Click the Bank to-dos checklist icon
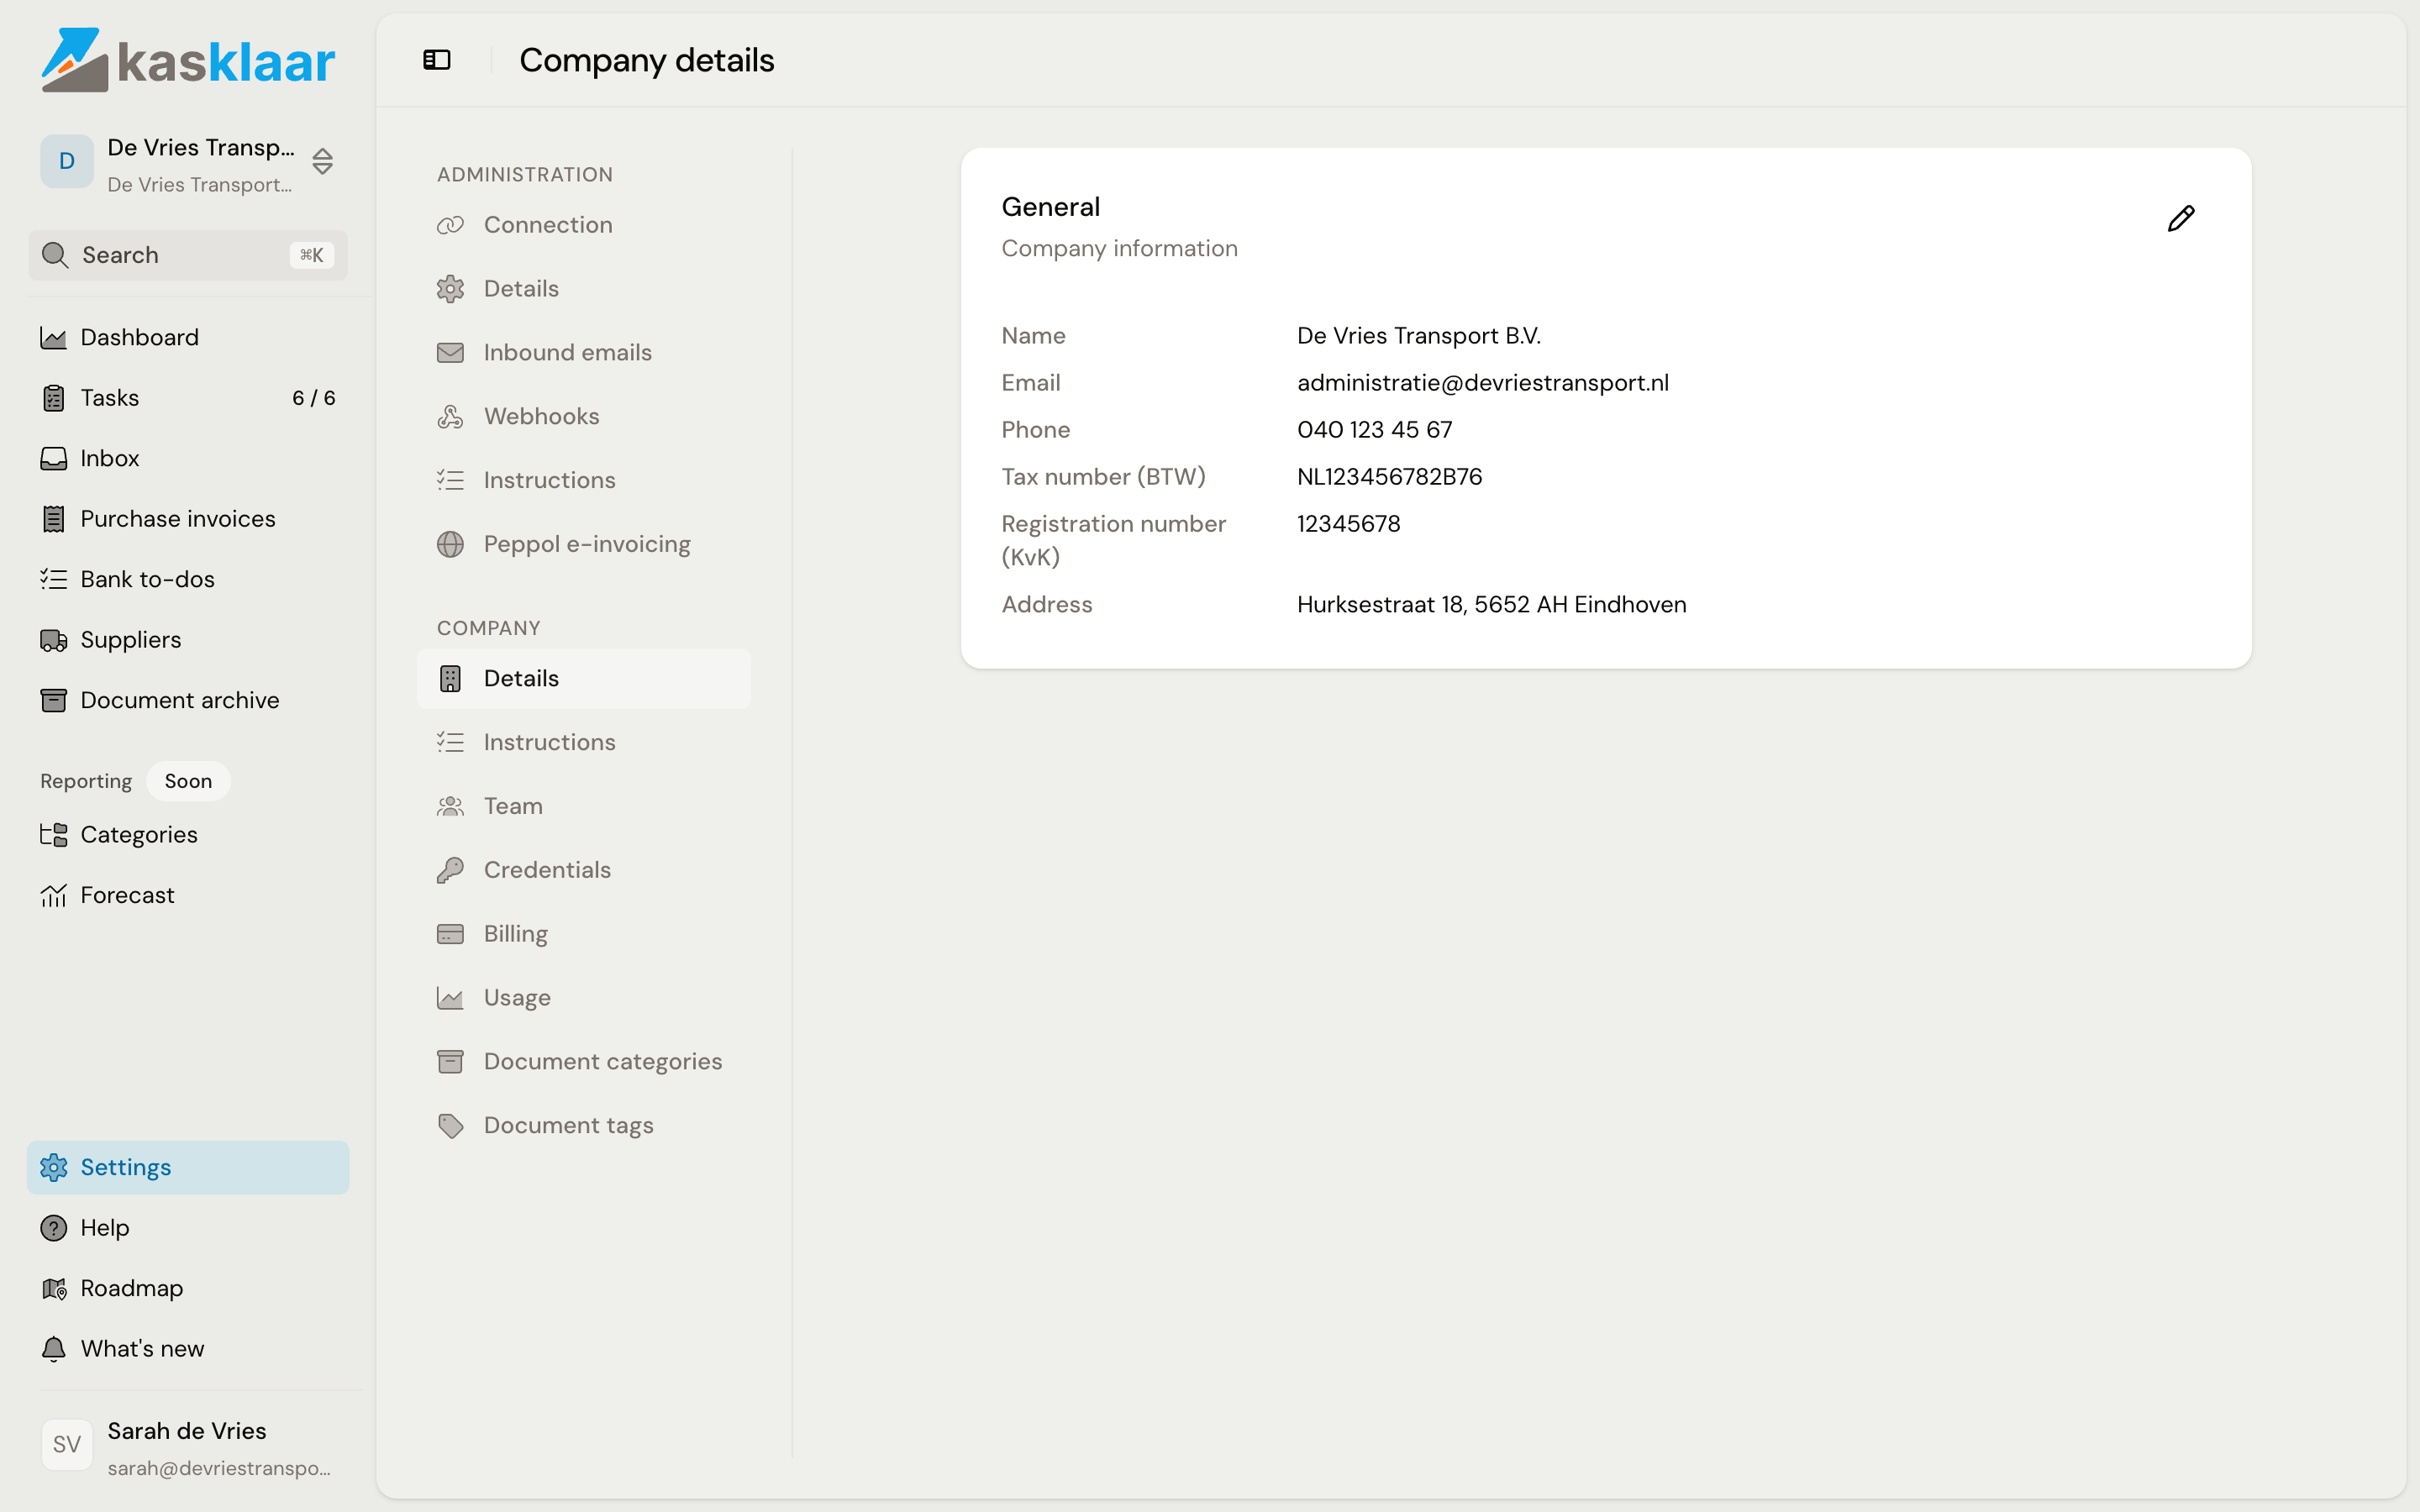This screenshot has width=2420, height=1512. pos(53,579)
